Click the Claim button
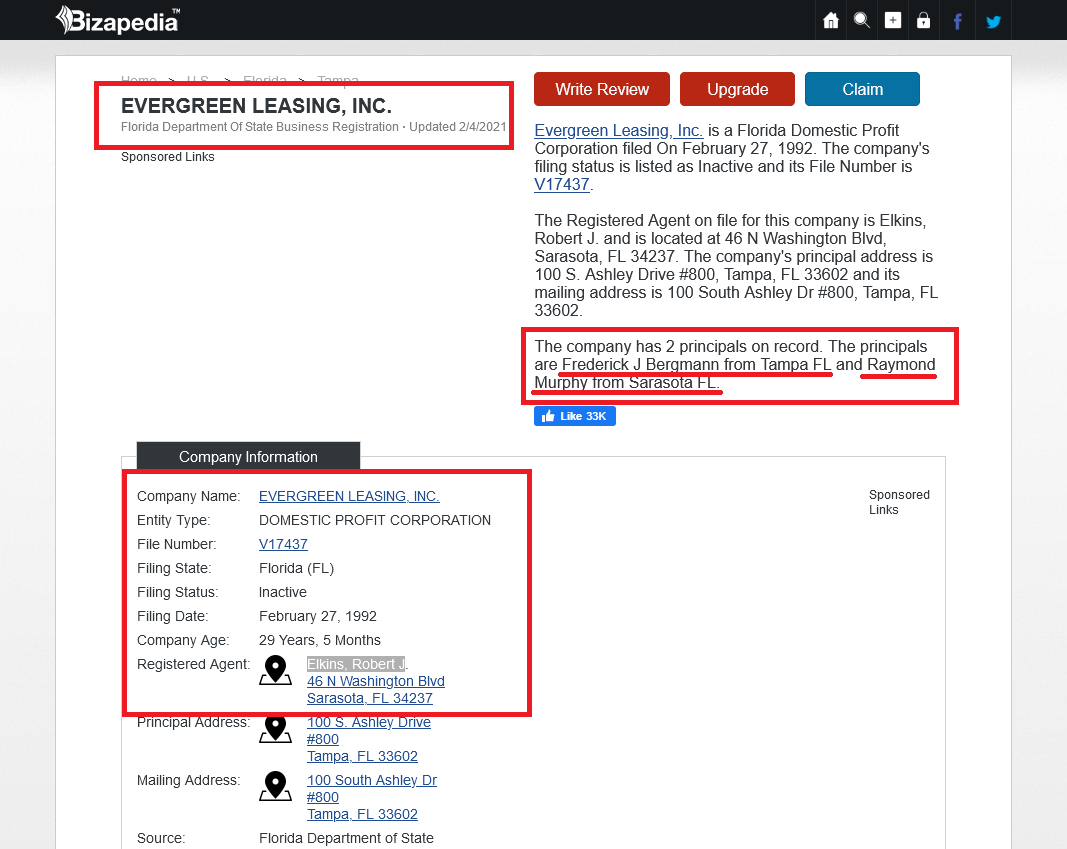1067x849 pixels. (862, 89)
